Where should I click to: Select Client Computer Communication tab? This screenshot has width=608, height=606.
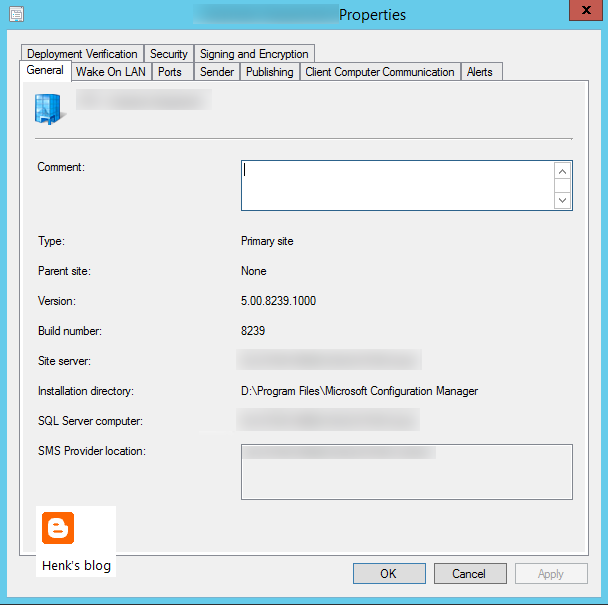click(380, 72)
